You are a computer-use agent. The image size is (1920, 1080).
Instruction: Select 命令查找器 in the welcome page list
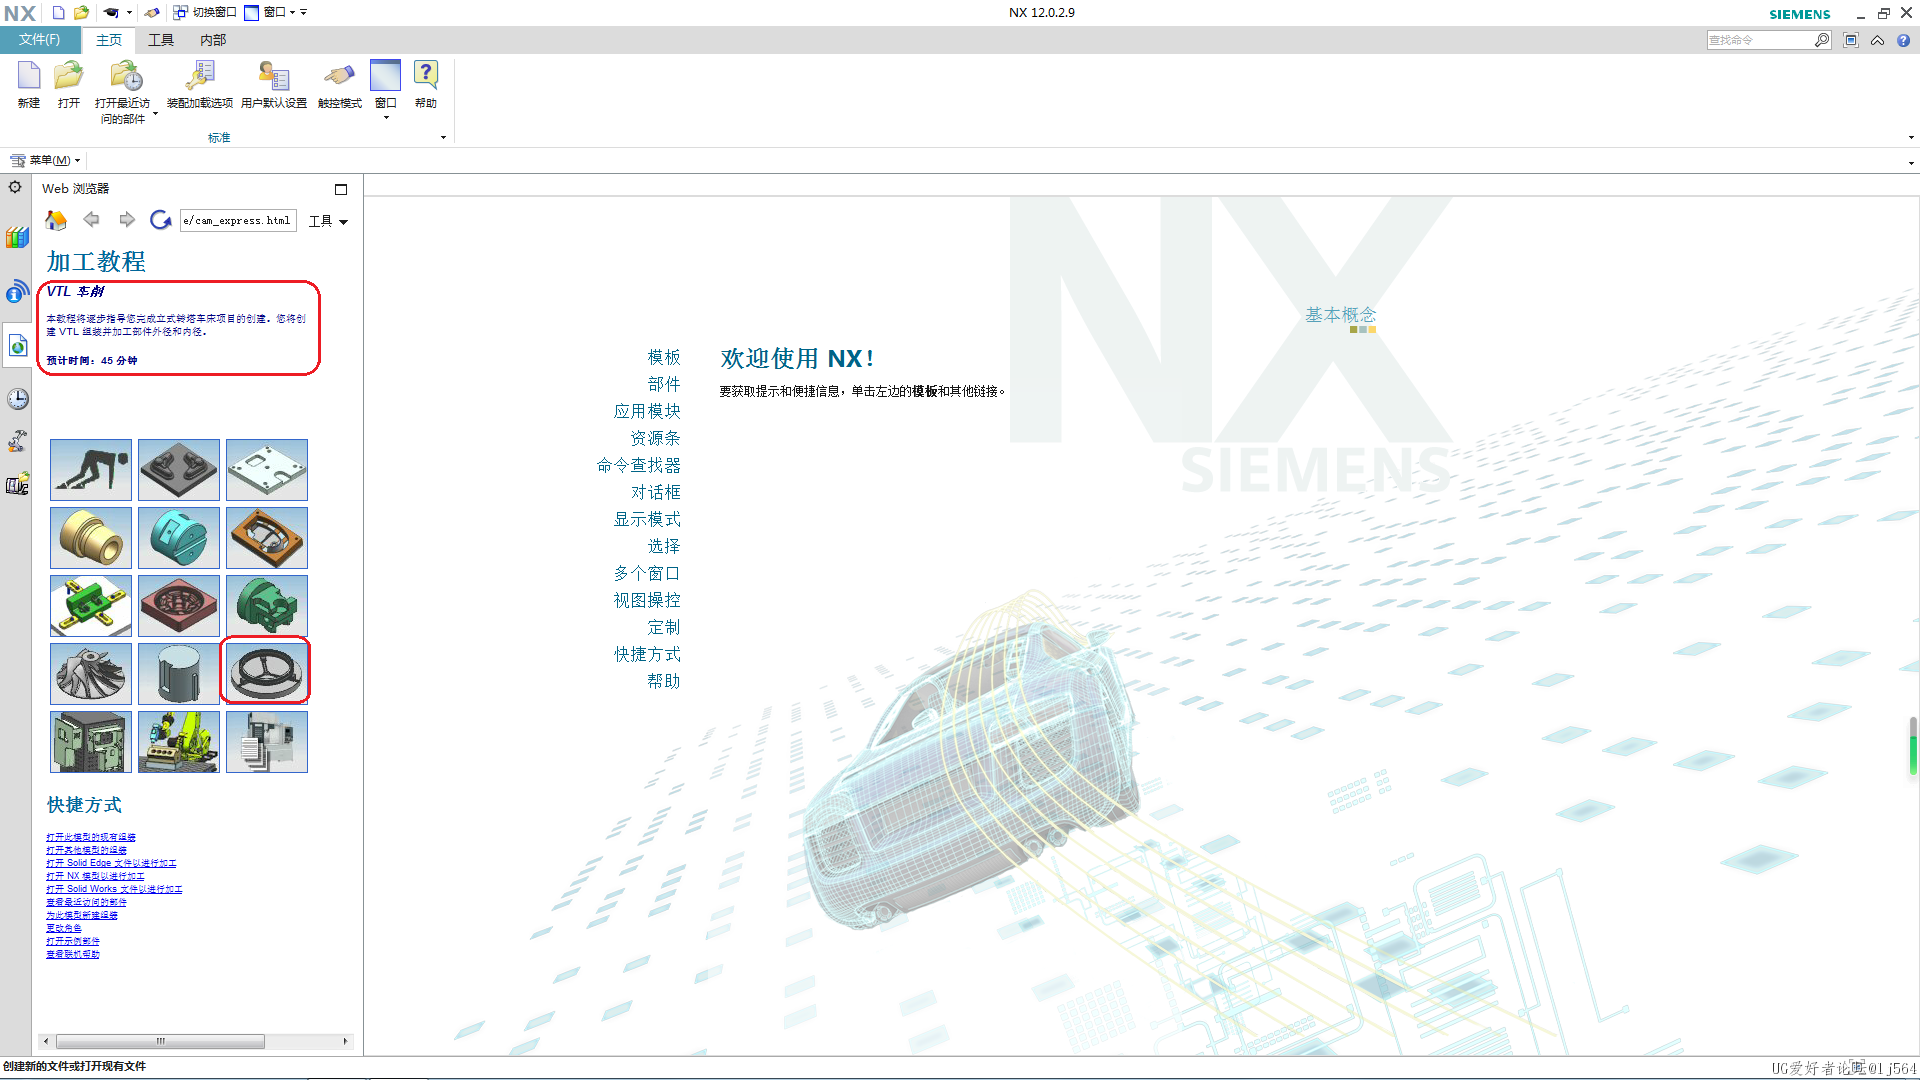[x=638, y=465]
